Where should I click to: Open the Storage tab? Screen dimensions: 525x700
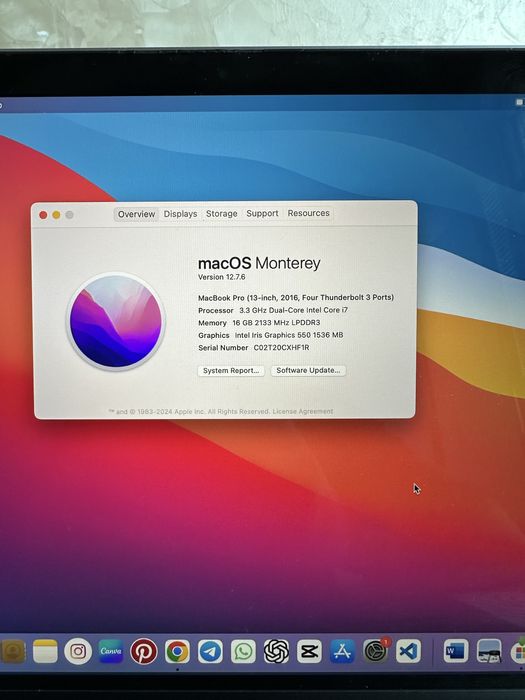(x=221, y=213)
